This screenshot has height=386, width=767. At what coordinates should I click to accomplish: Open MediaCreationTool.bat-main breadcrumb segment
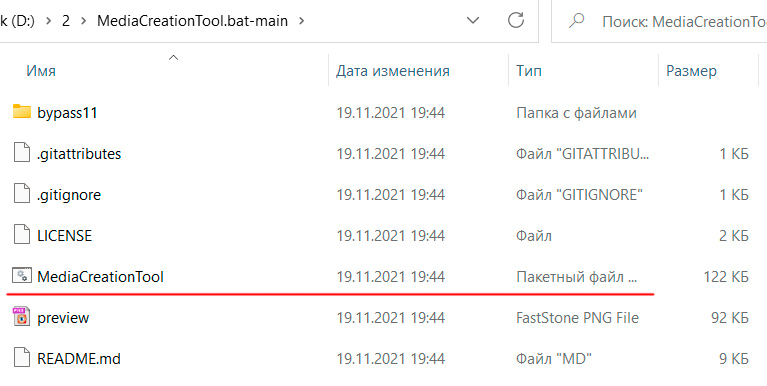pyautogui.click(x=192, y=21)
